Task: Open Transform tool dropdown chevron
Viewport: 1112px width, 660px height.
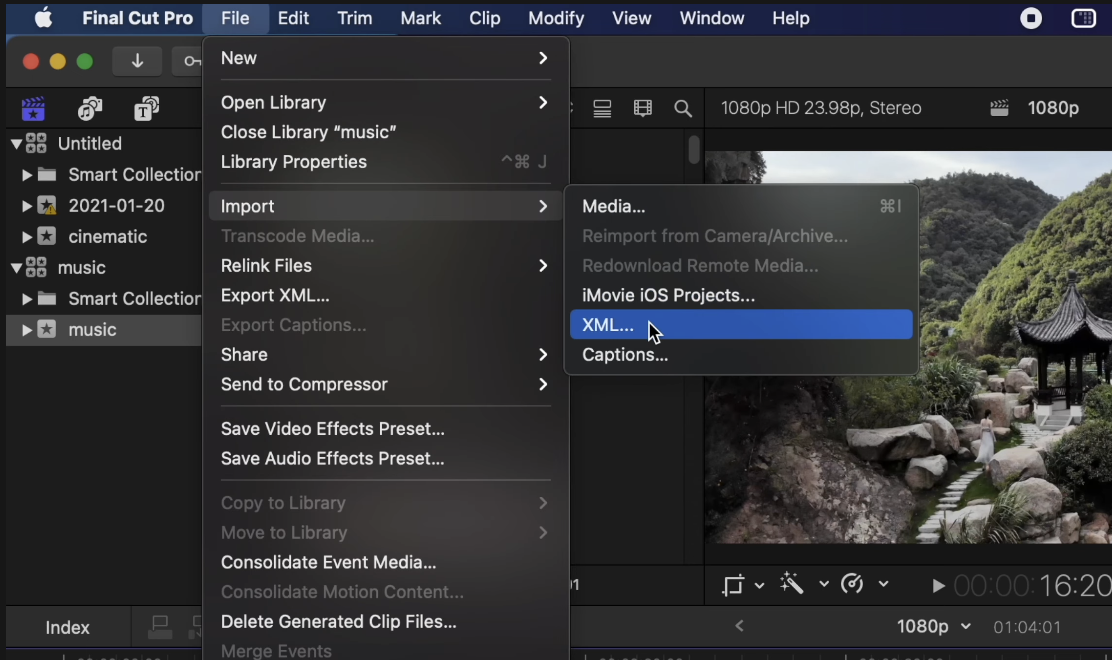Action: click(760, 586)
